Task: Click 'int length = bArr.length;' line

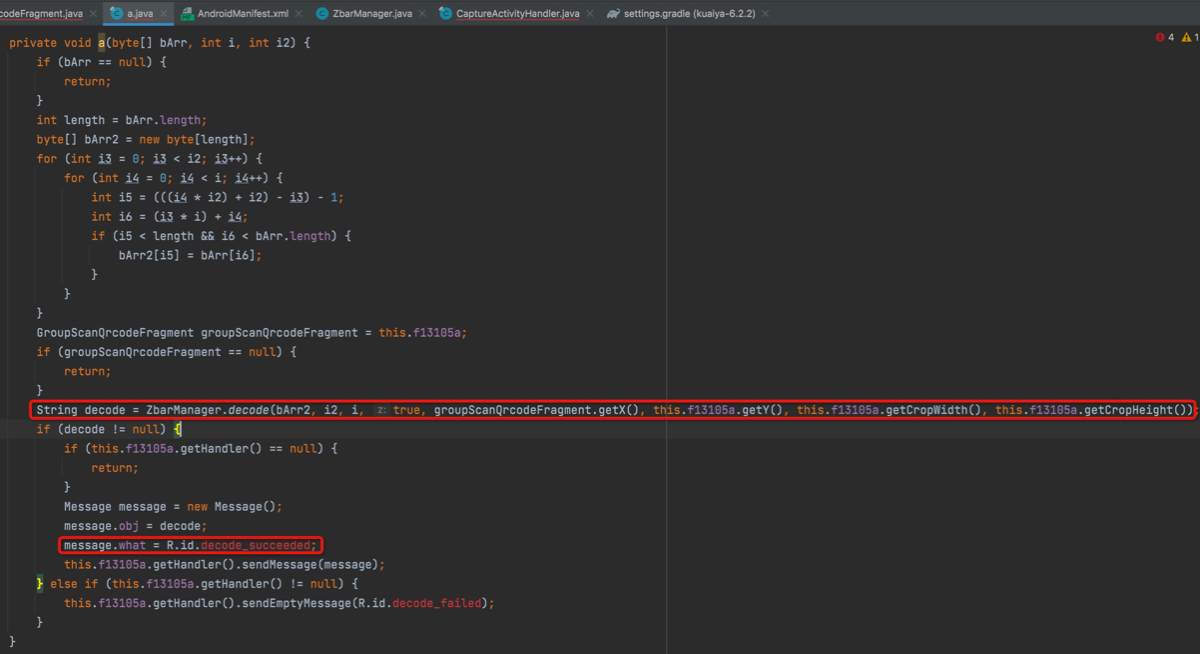Action: point(121,120)
